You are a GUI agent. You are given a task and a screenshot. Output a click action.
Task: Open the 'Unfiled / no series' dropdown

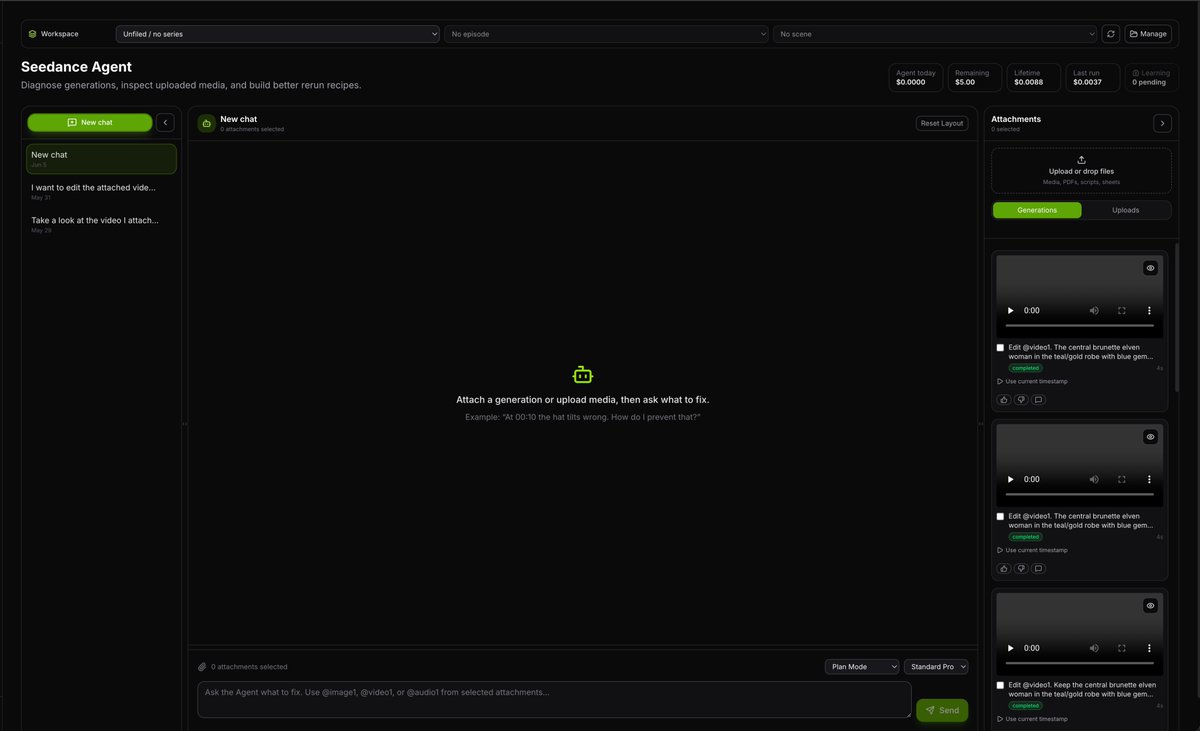[x=278, y=34]
